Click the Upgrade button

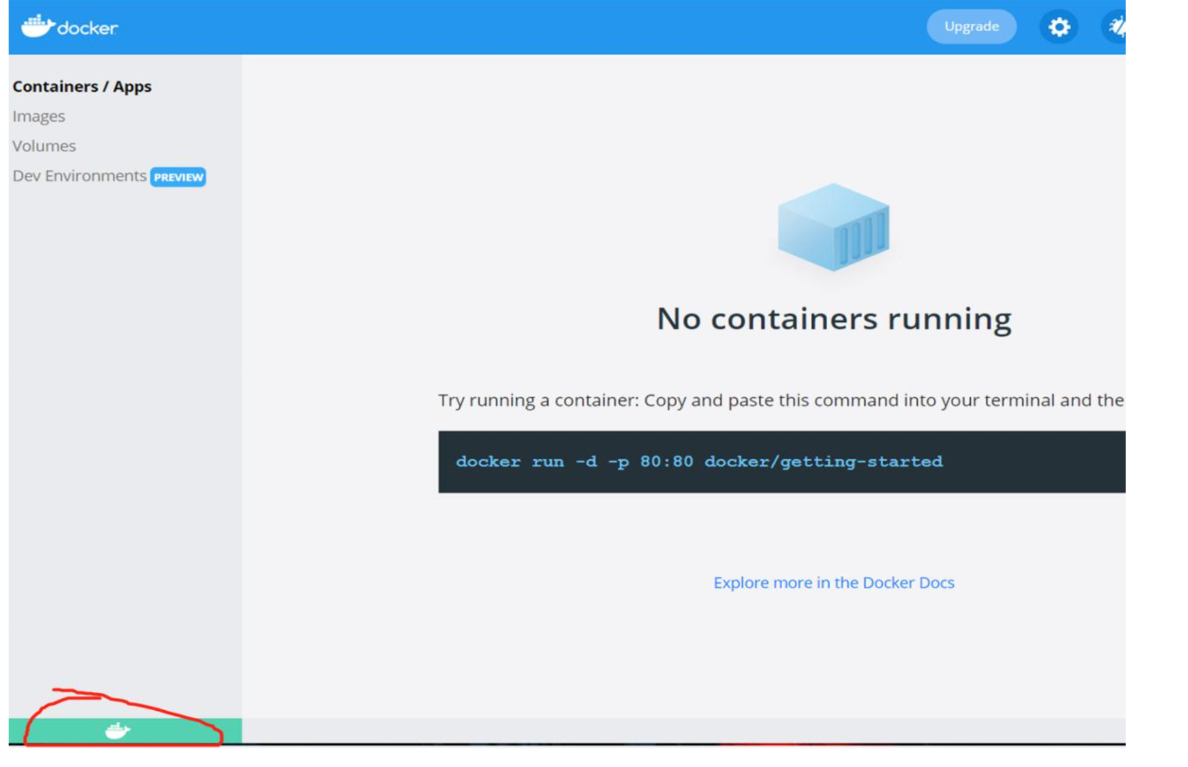coord(971,27)
